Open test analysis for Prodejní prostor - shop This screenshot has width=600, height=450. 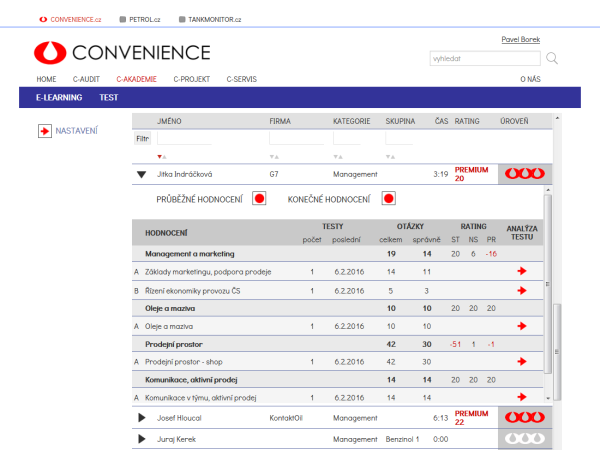coord(522,361)
